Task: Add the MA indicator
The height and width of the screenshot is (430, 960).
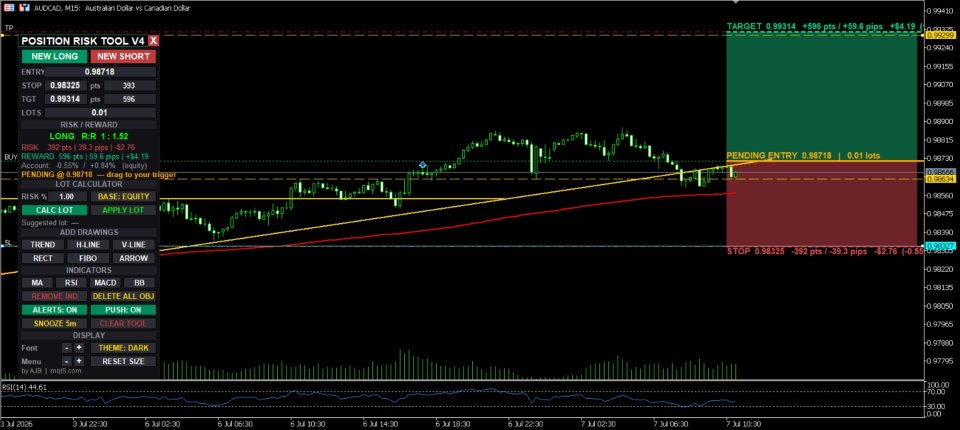Action: pos(37,283)
